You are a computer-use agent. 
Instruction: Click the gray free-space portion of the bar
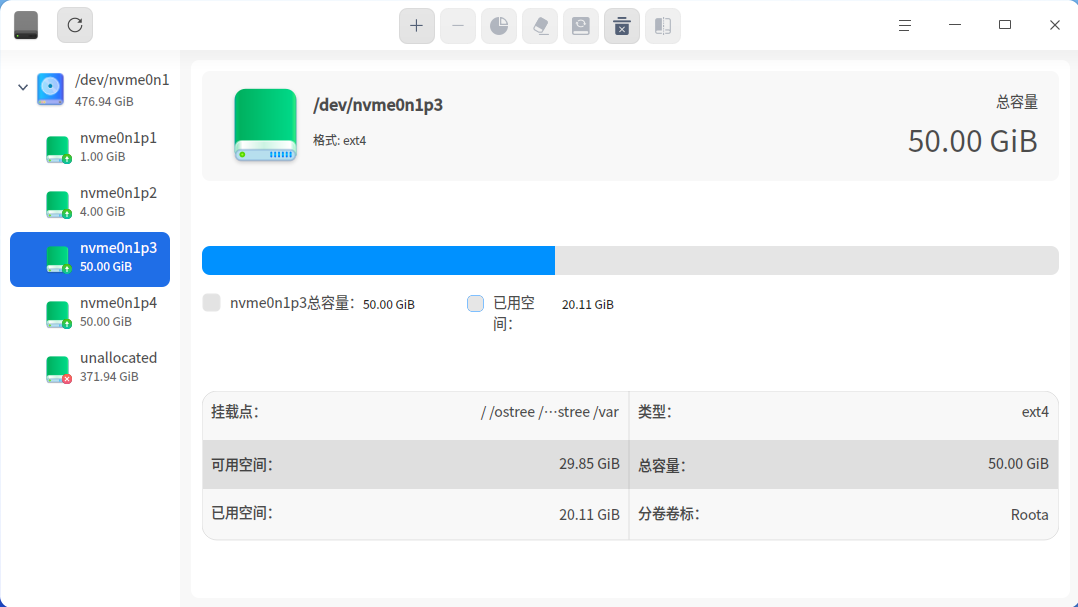[806, 261]
